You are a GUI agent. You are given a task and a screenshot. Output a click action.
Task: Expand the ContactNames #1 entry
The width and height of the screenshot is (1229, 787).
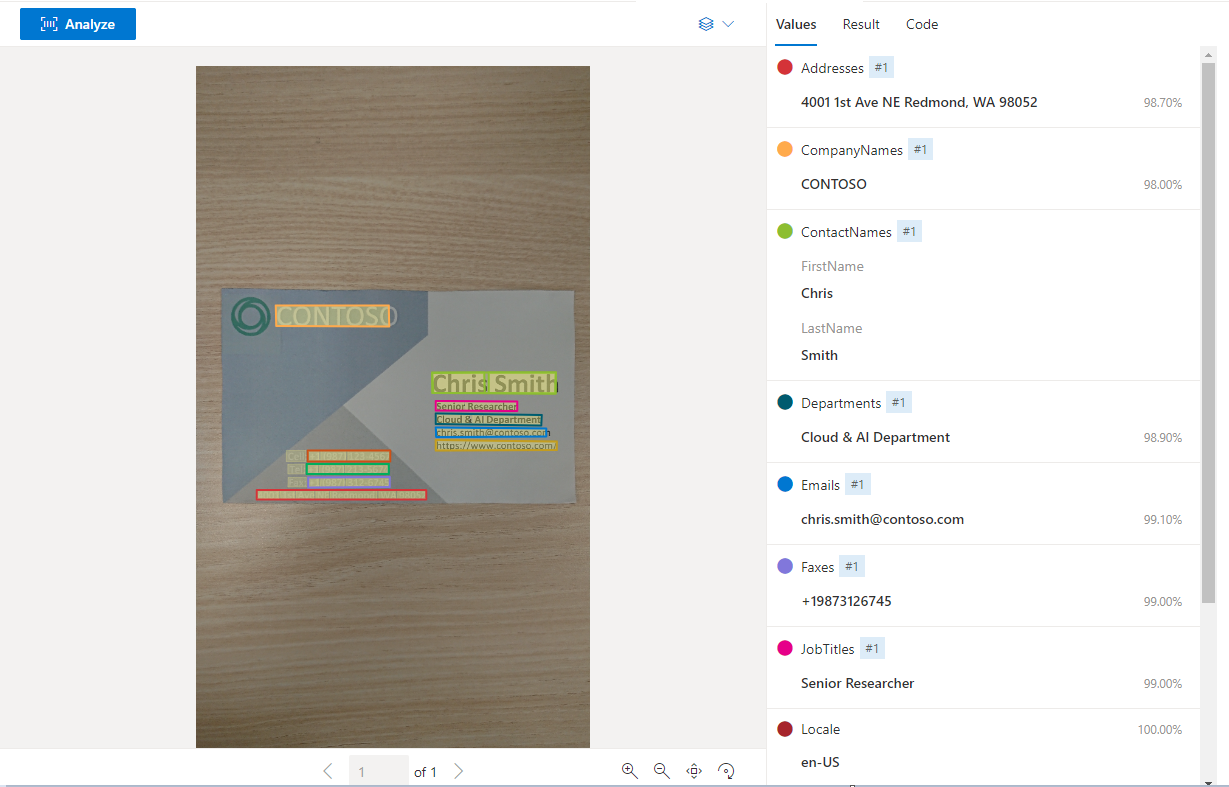coord(909,230)
